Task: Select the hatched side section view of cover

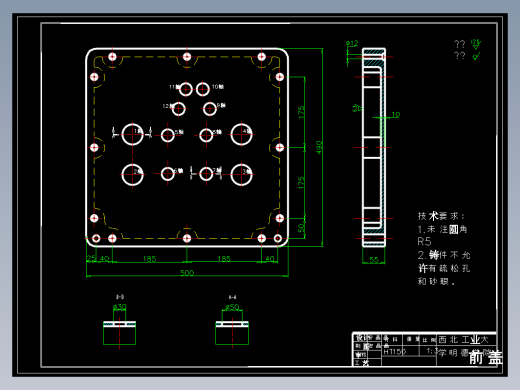Action: 374,147
